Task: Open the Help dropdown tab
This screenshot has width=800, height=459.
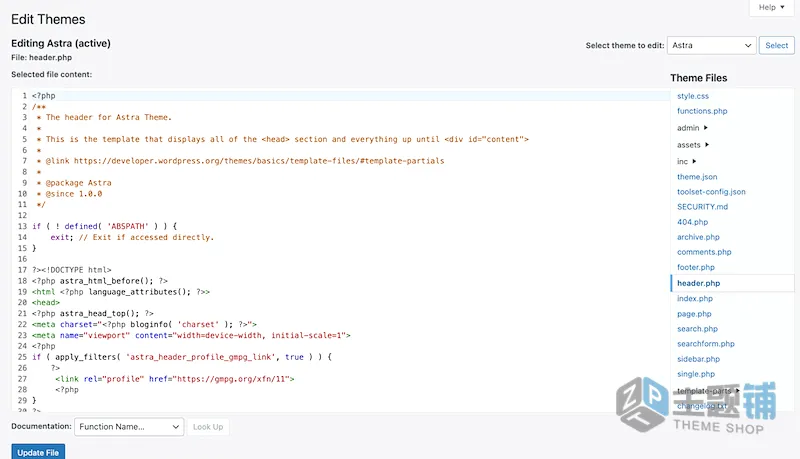Action: 771,7
